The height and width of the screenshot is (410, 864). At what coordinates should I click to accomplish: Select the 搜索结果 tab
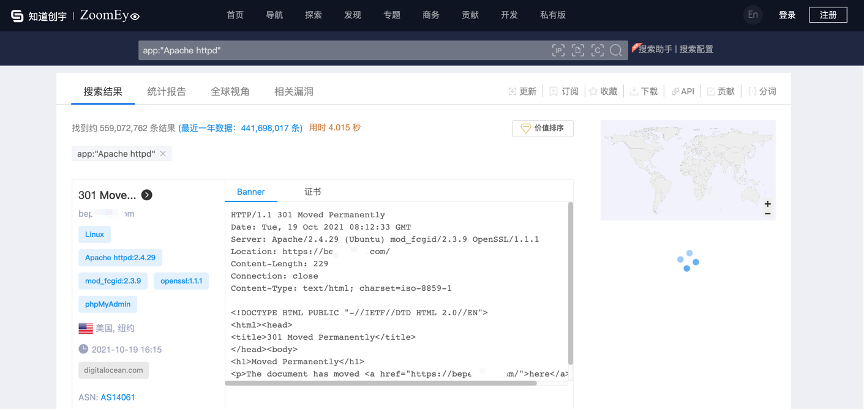tap(103, 91)
